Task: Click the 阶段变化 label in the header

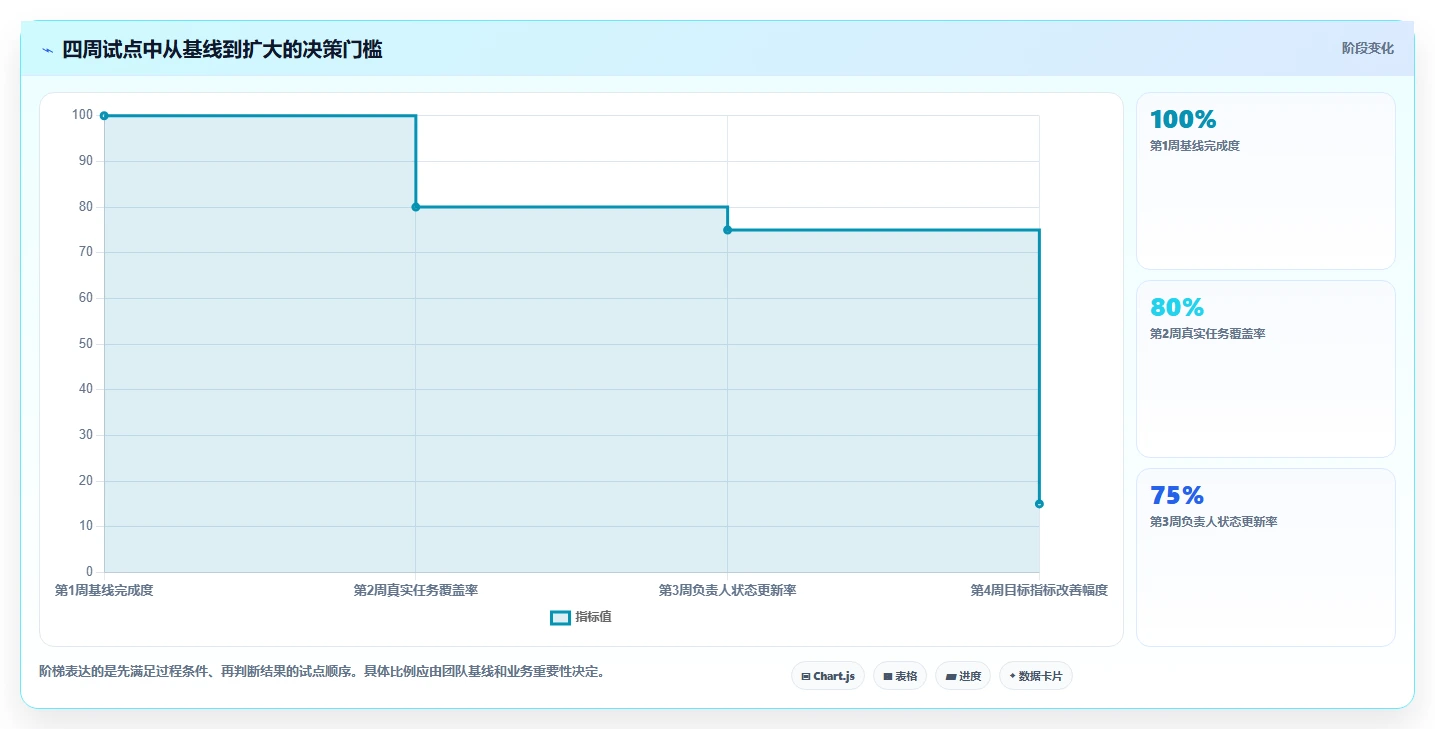Action: tap(1367, 48)
